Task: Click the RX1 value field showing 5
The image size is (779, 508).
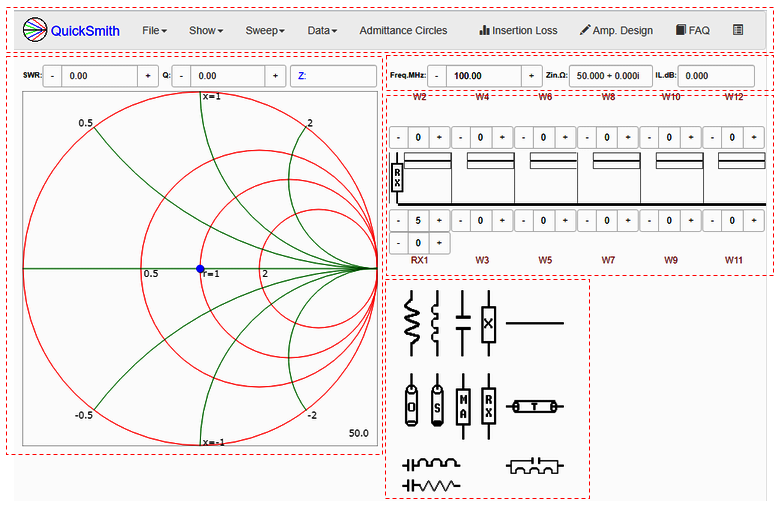Action: tap(418, 220)
